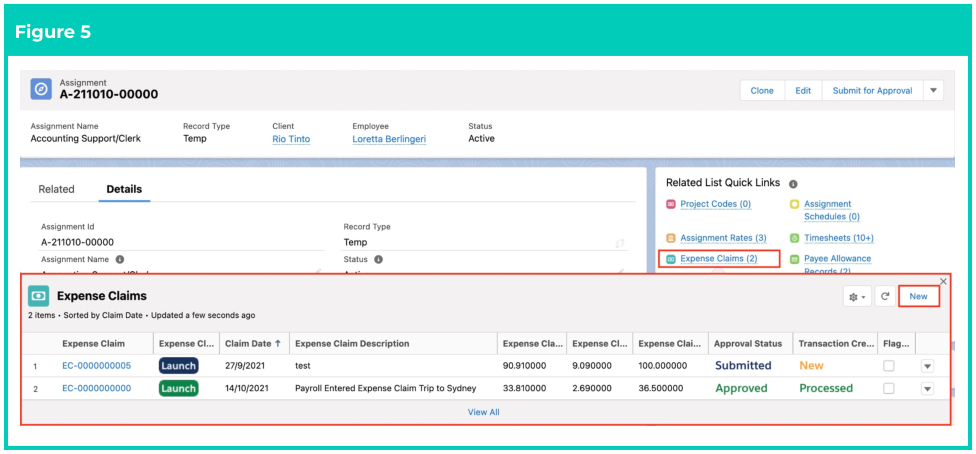Open the Assignment Rates (3) link

(723, 238)
